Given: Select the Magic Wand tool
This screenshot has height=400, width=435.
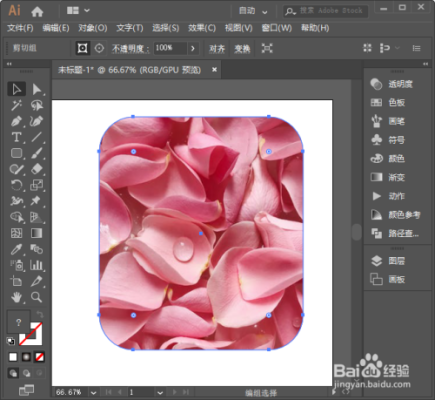Looking at the screenshot, I should tap(16, 105).
